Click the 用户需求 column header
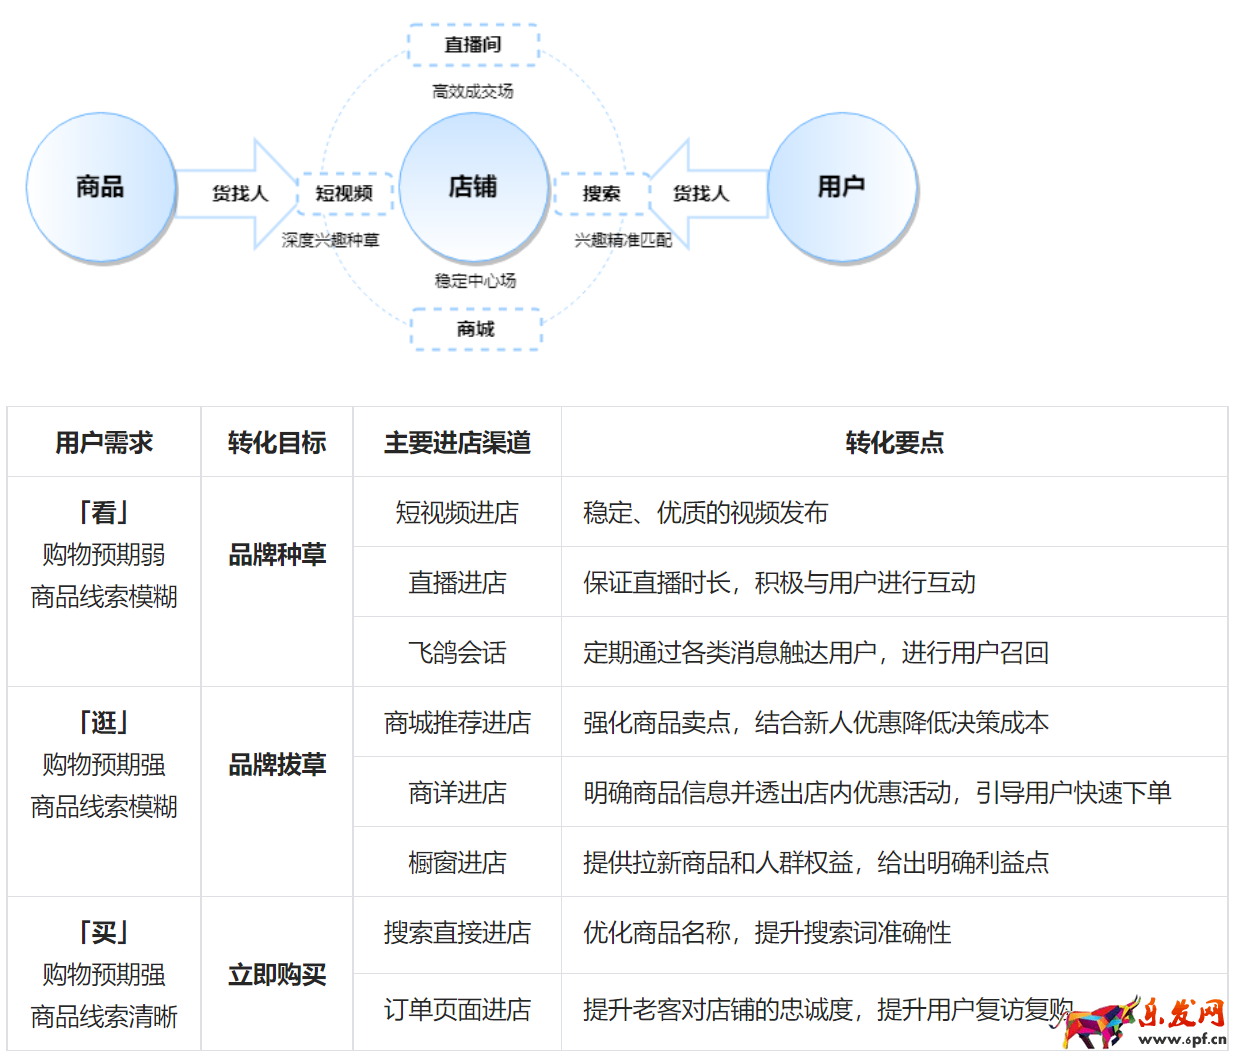 coord(104,442)
